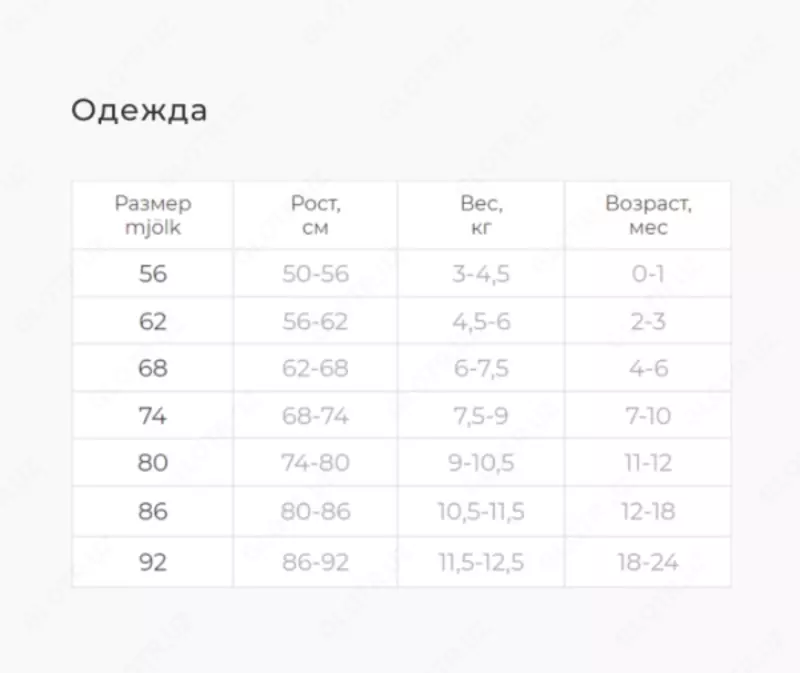This screenshot has width=800, height=673.
Task: Click the size 62 cell
Action: pos(153,321)
